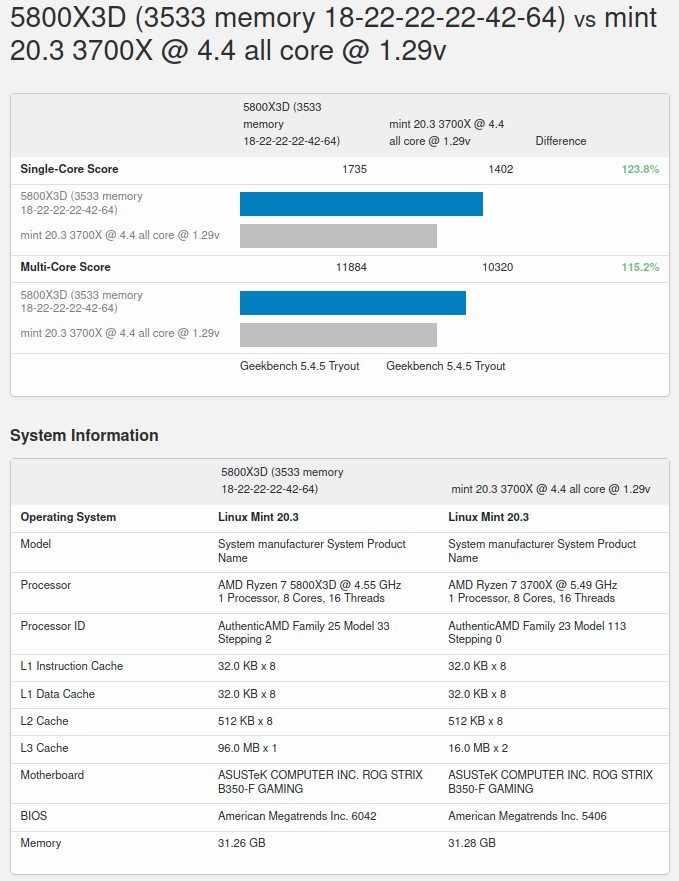
Task: Click the page title heading text
Action: (x=333, y=34)
